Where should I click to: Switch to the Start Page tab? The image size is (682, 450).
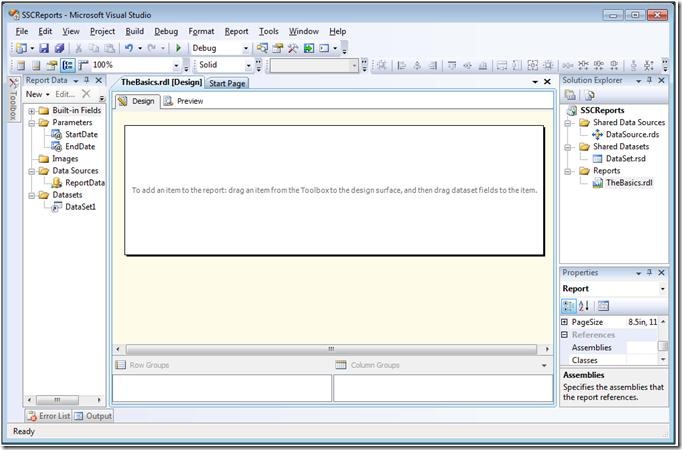point(227,83)
